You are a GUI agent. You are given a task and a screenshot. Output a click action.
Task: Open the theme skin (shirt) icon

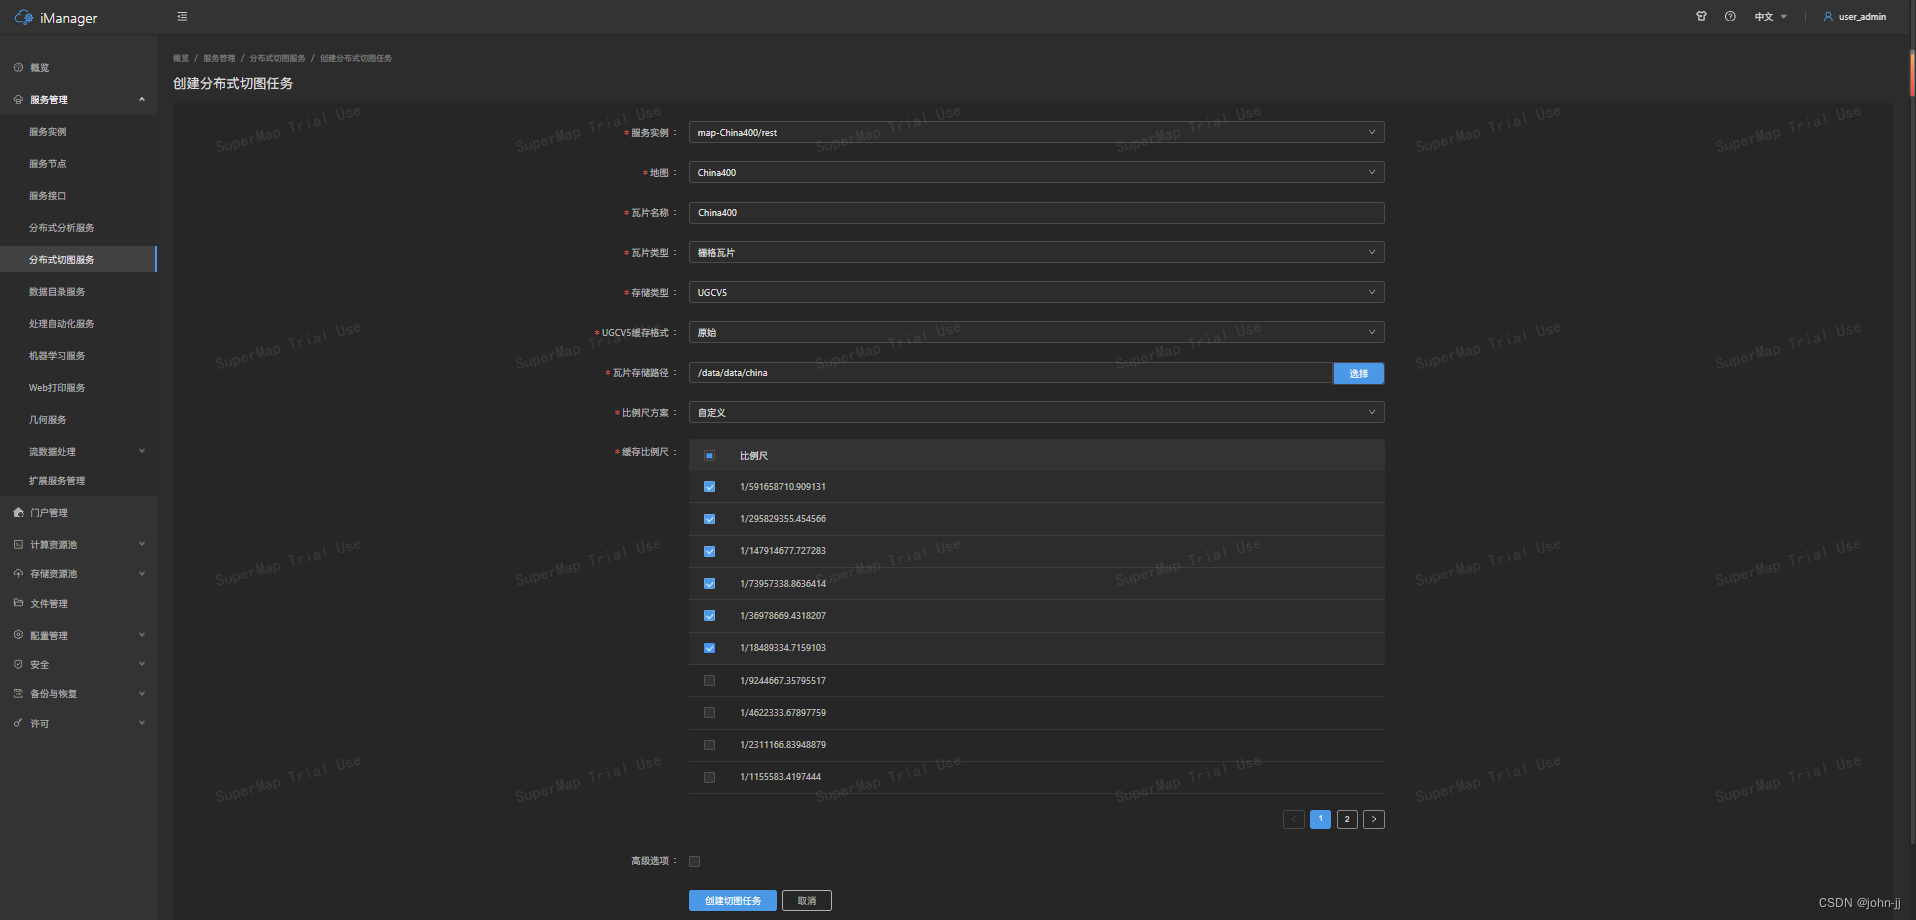point(1701,16)
